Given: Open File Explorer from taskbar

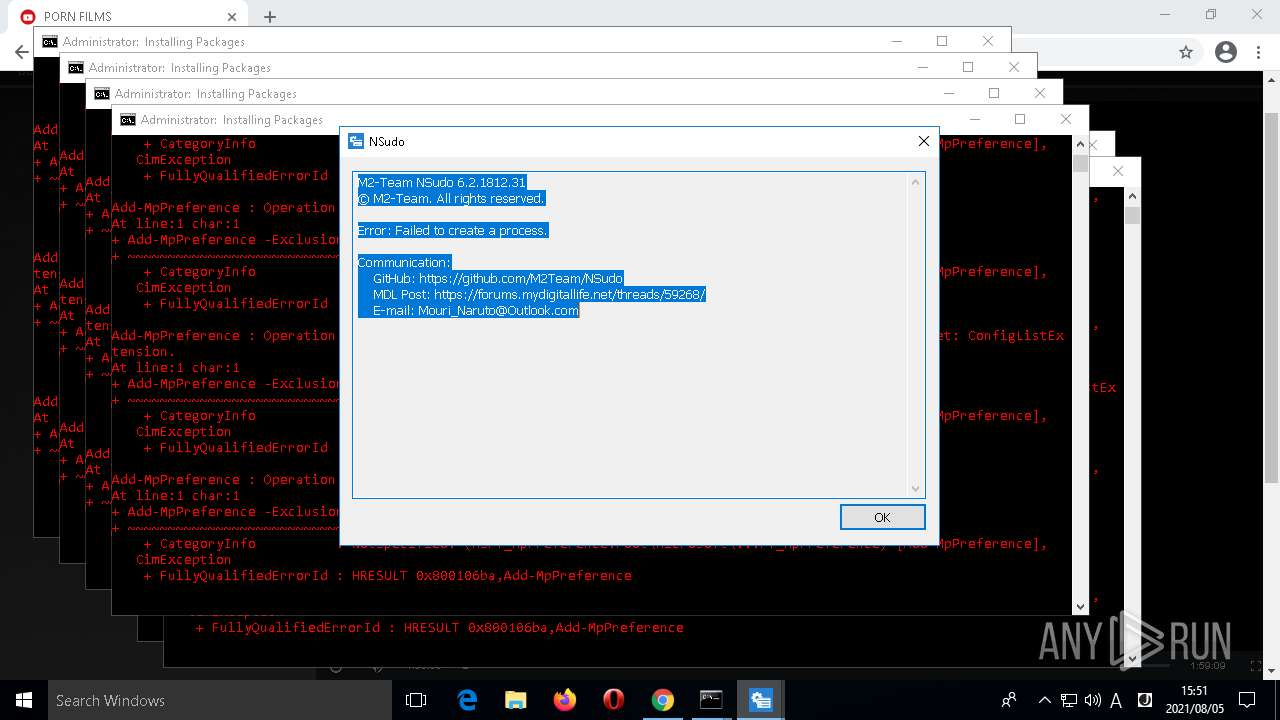Looking at the screenshot, I should pyautogui.click(x=516, y=700).
